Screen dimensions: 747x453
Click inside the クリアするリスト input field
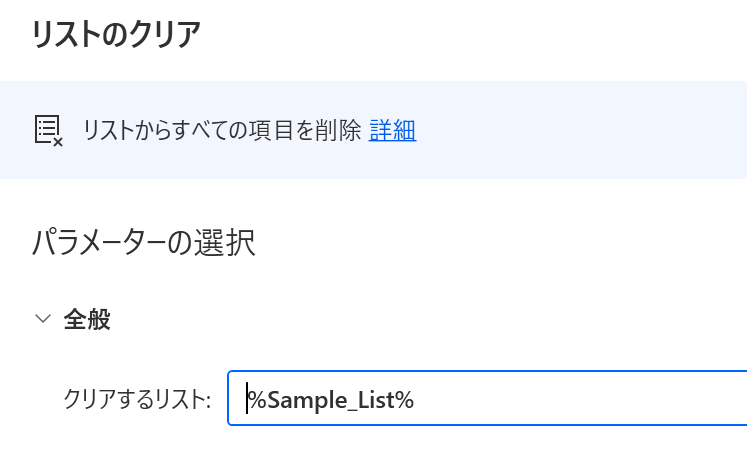pos(487,398)
